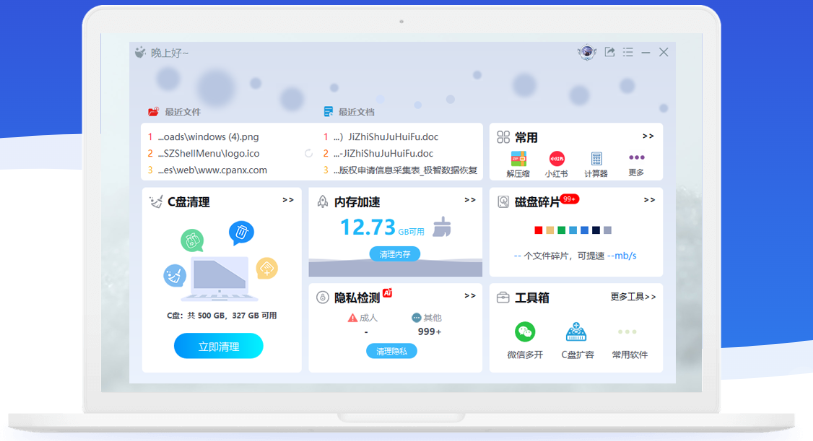
Task: Click the blue document icon beside 最近文档
Action: (x=328, y=111)
